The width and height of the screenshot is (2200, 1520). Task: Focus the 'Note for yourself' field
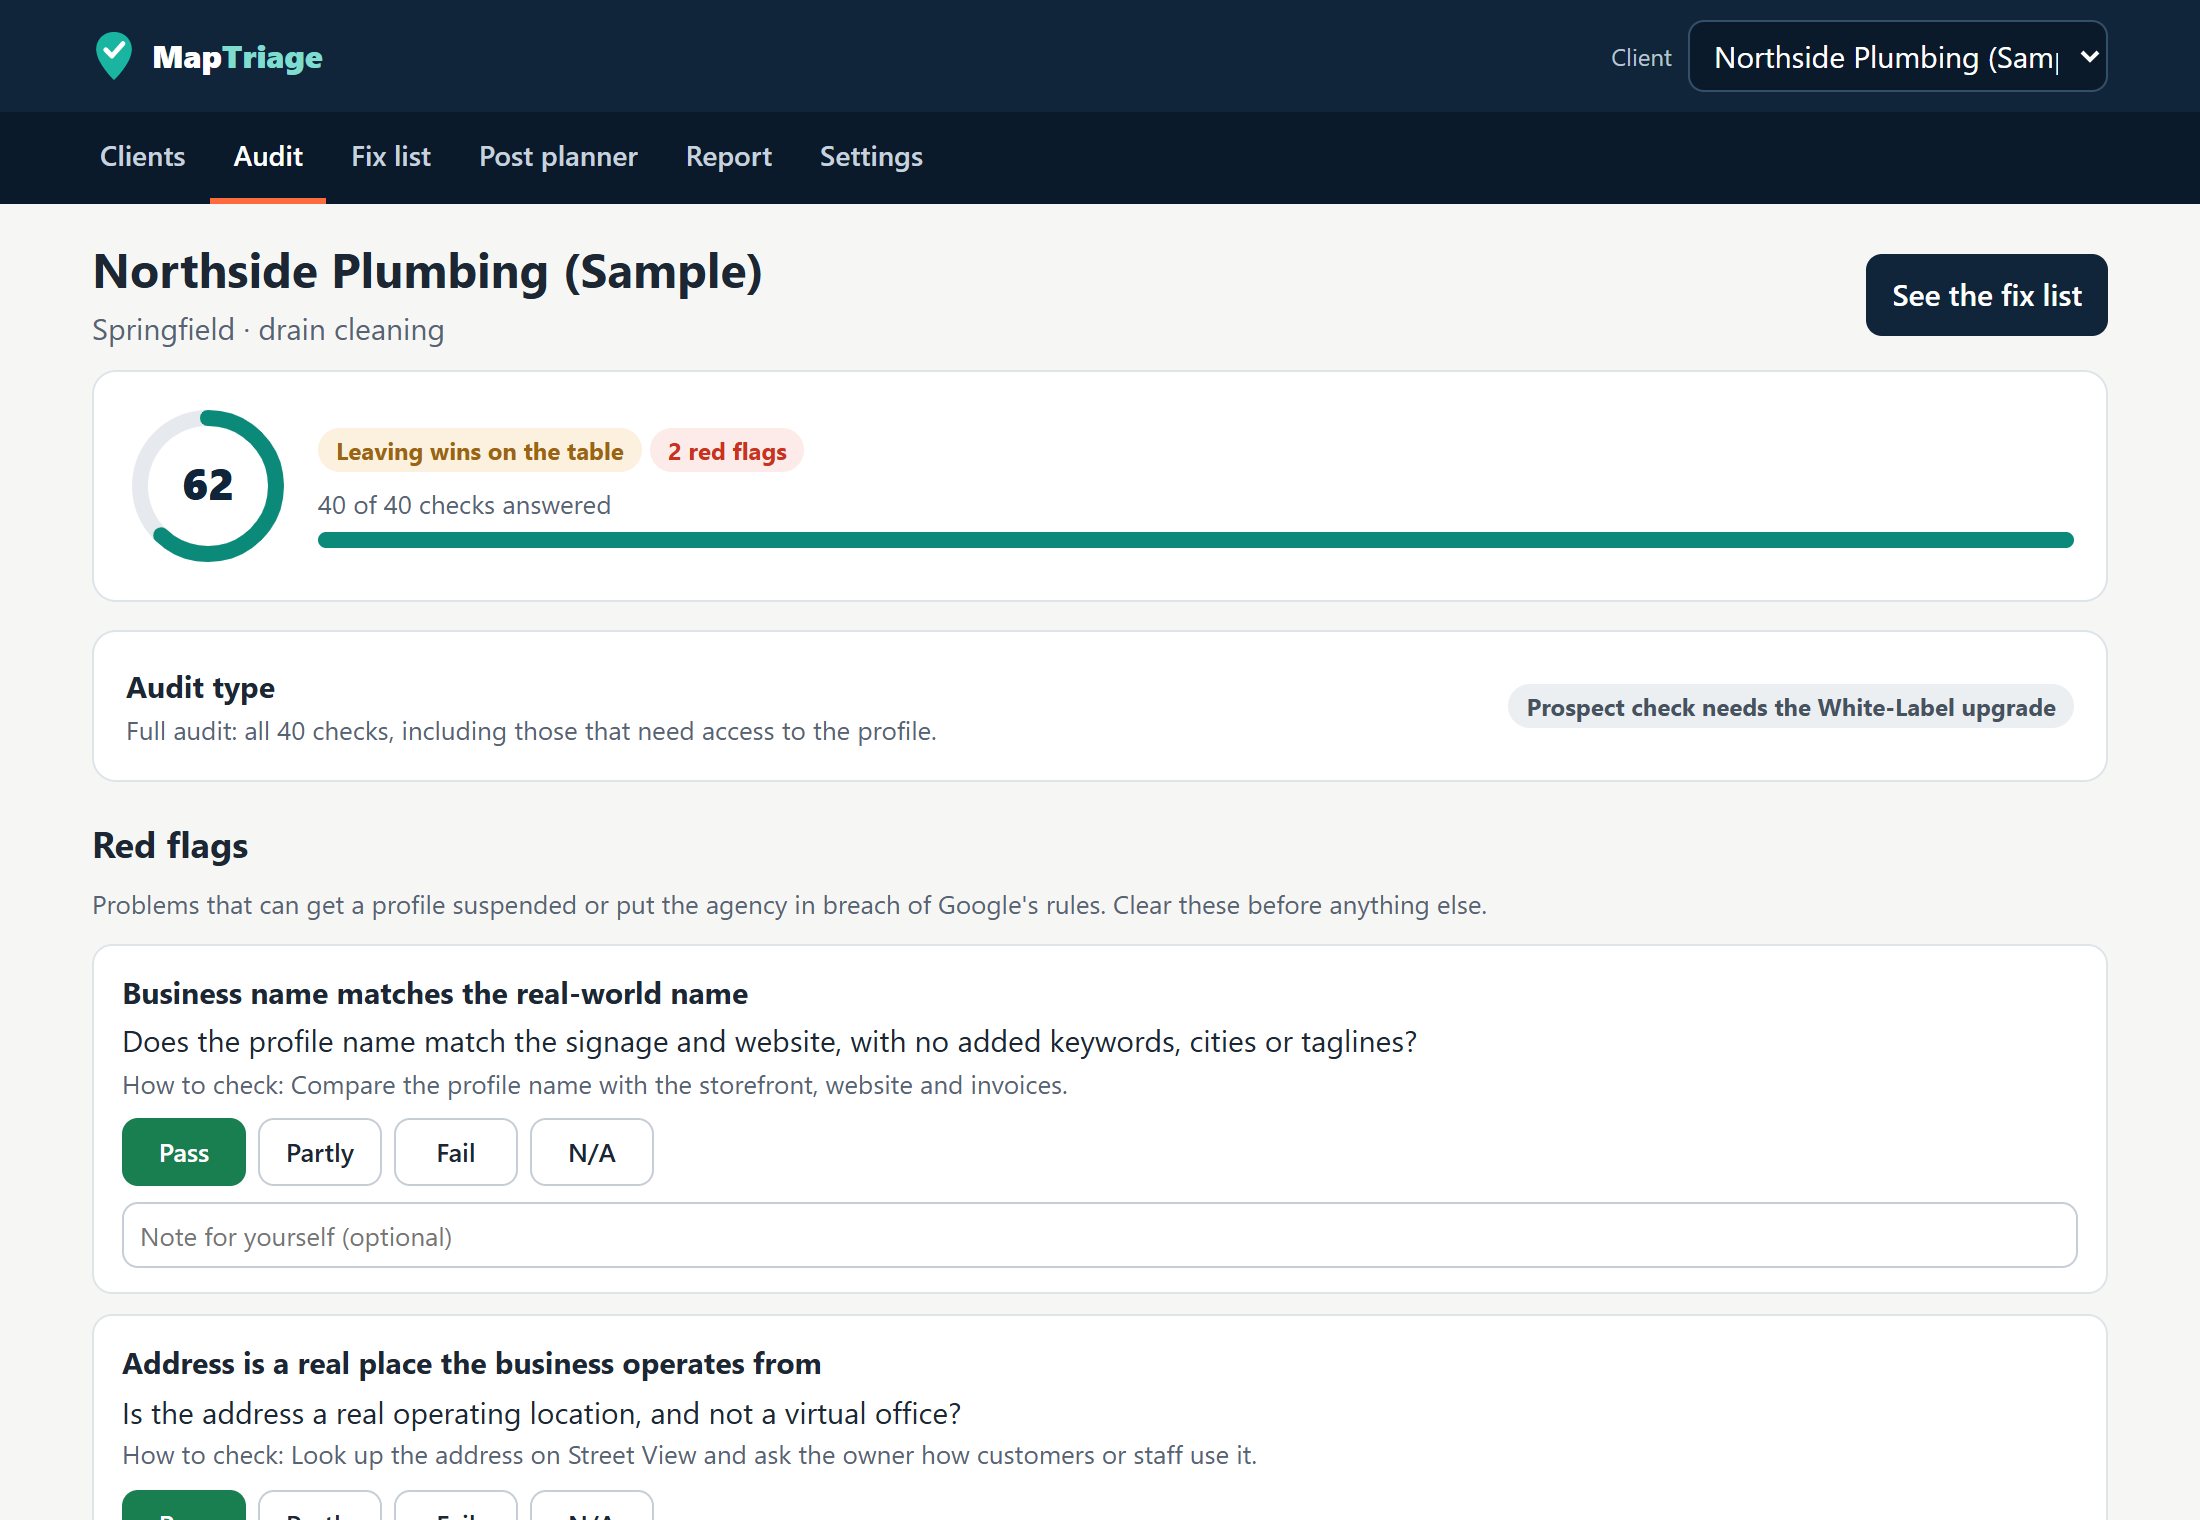[x=1099, y=1236]
